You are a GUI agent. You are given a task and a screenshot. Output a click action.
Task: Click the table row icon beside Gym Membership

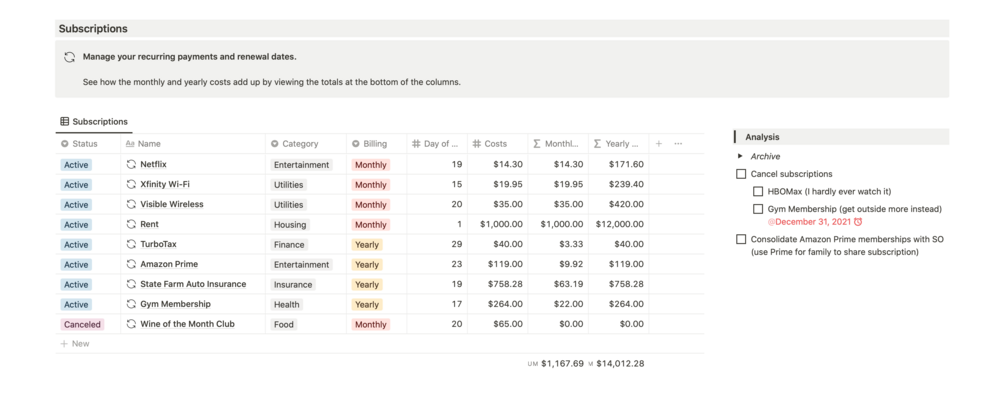point(131,304)
